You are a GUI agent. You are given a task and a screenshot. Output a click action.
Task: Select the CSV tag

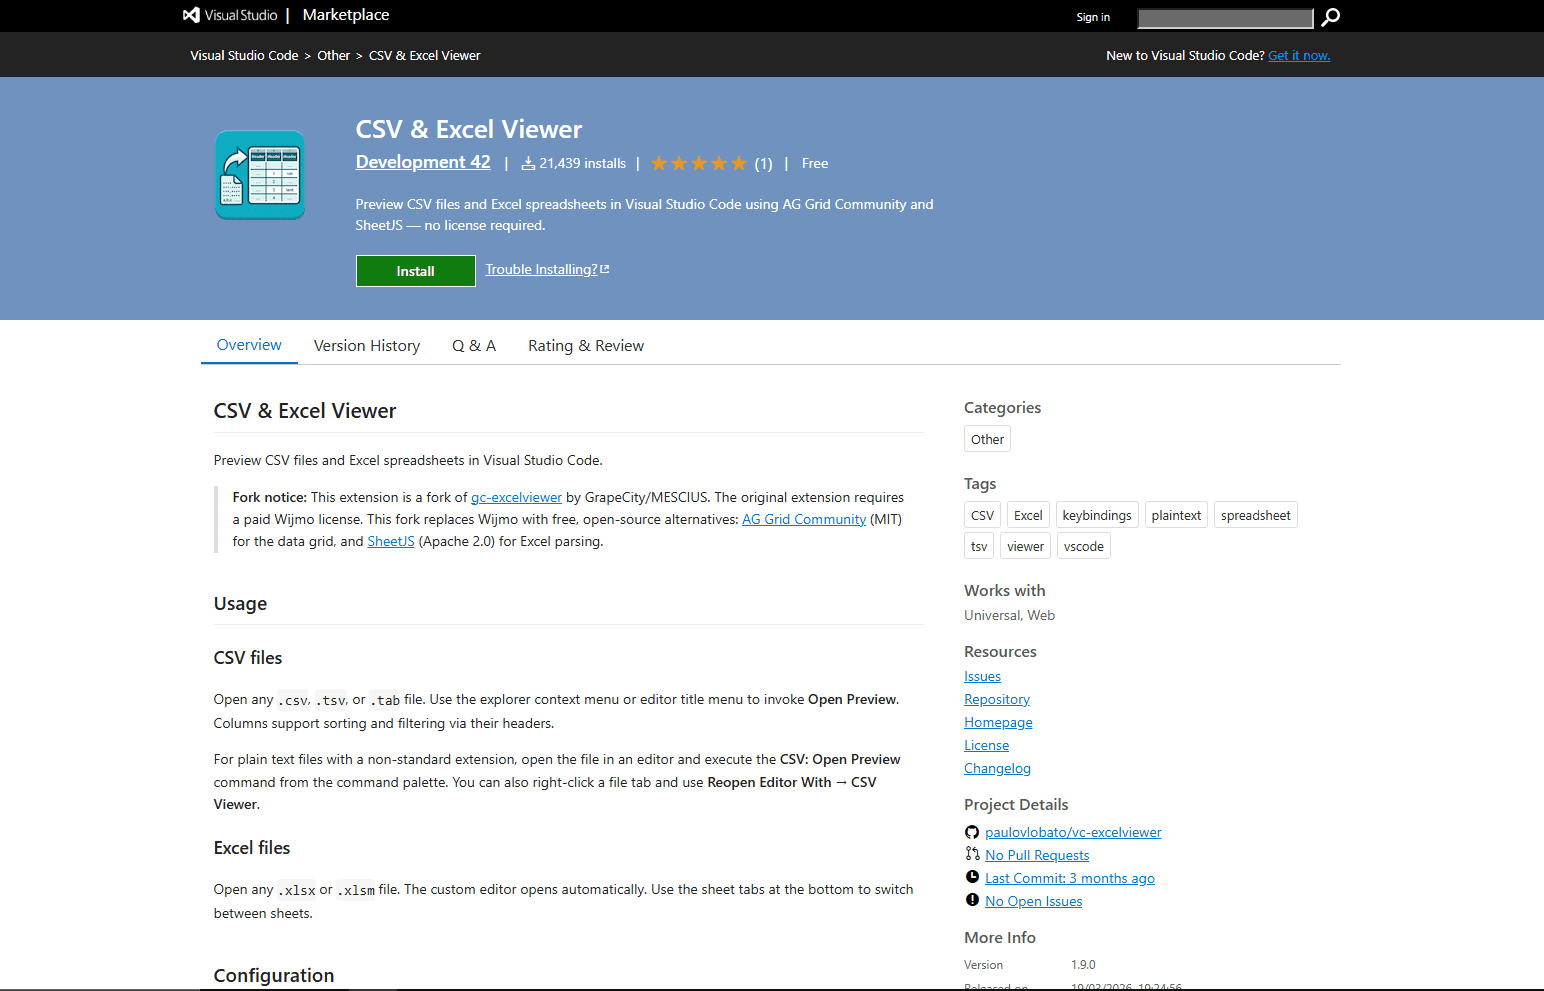click(x=982, y=515)
